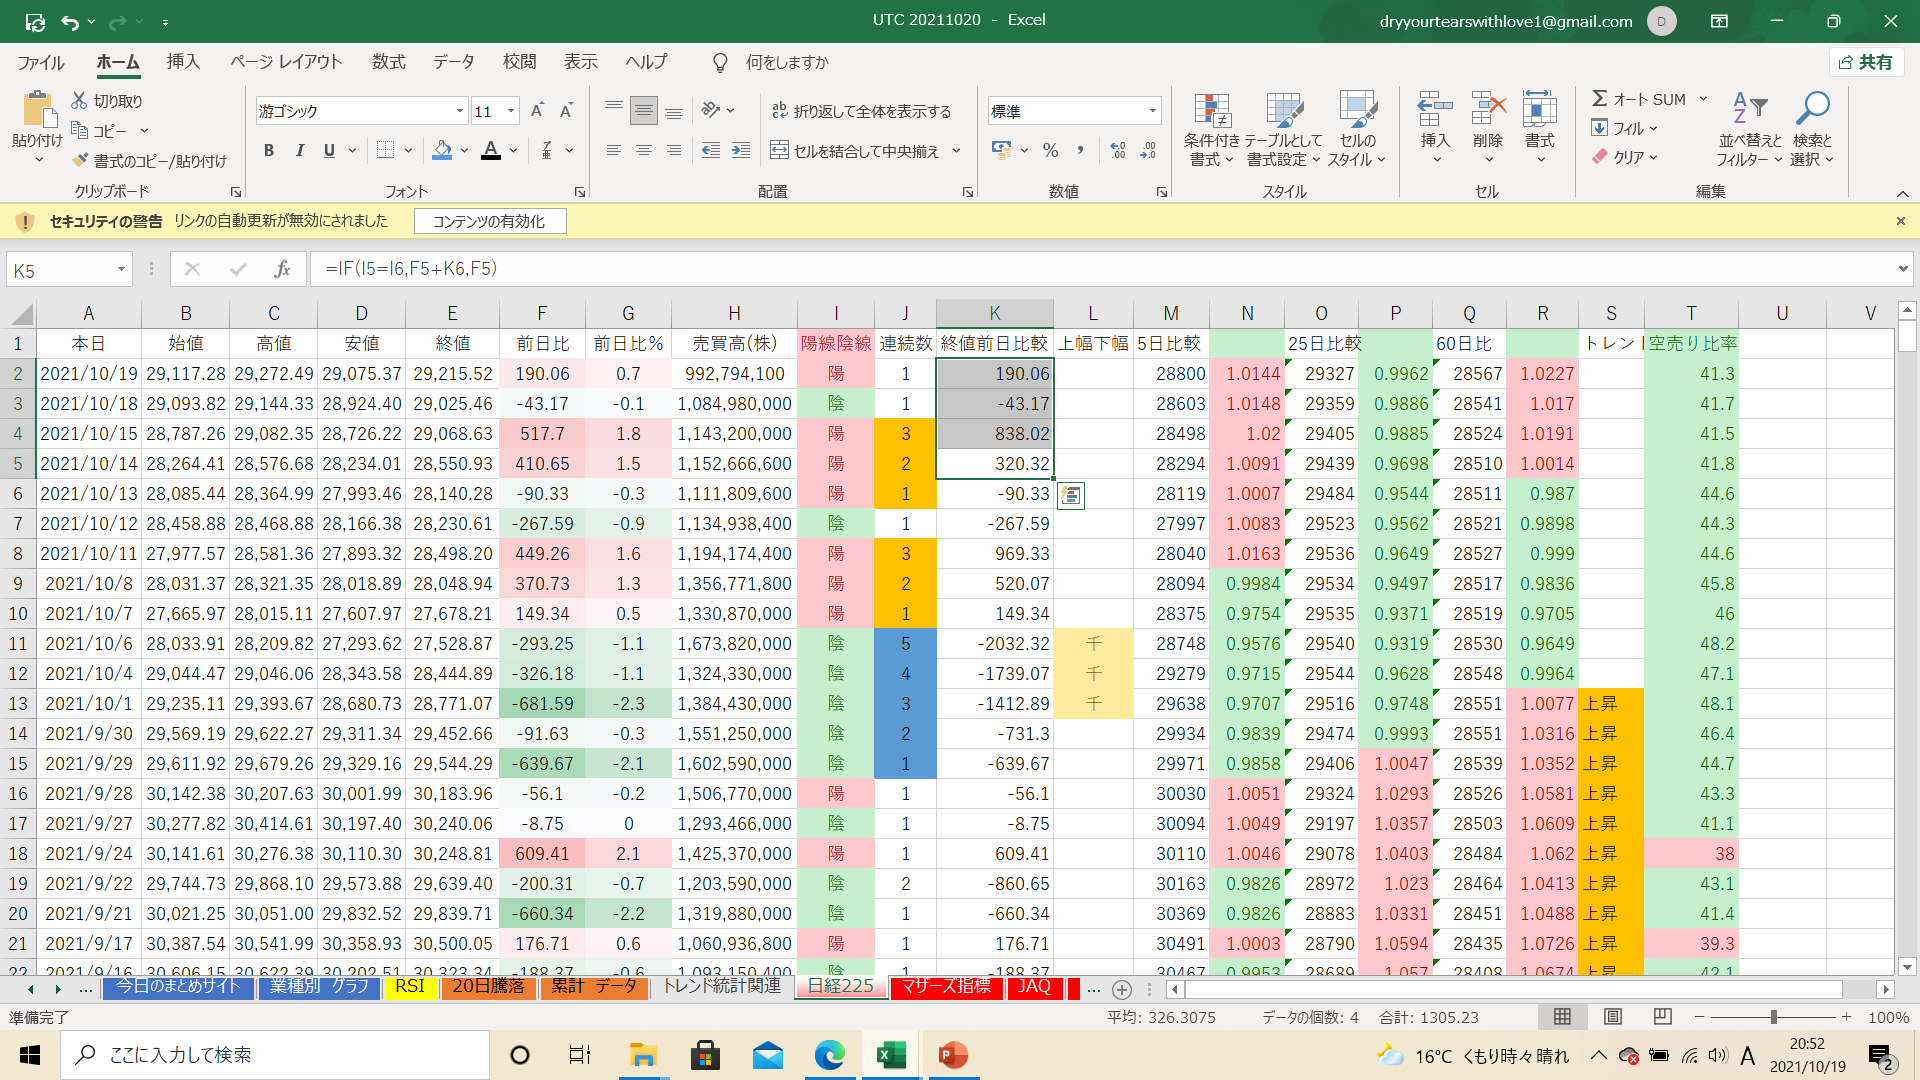
Task: Open the Data ribbon tab
Action: [x=453, y=62]
